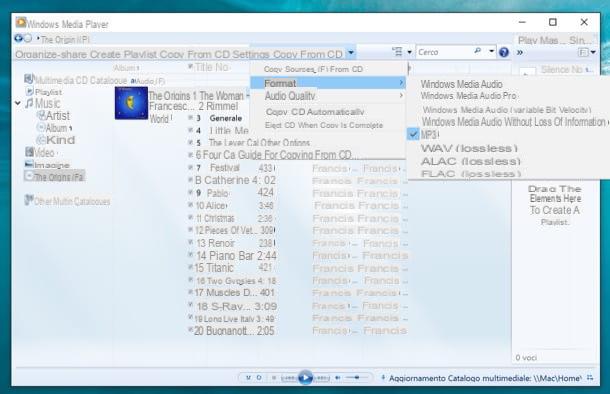Open Guide For Copying From CD
Screen dimensions: 610x394
tap(295, 155)
